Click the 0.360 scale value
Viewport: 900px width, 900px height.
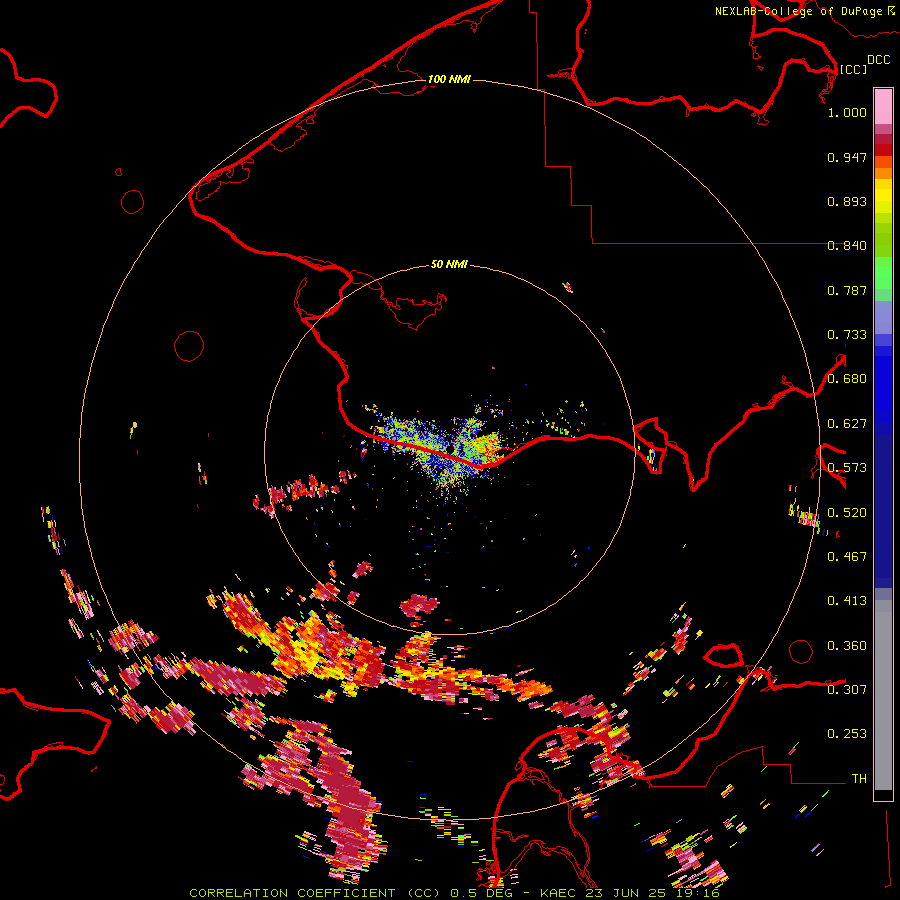coord(847,645)
